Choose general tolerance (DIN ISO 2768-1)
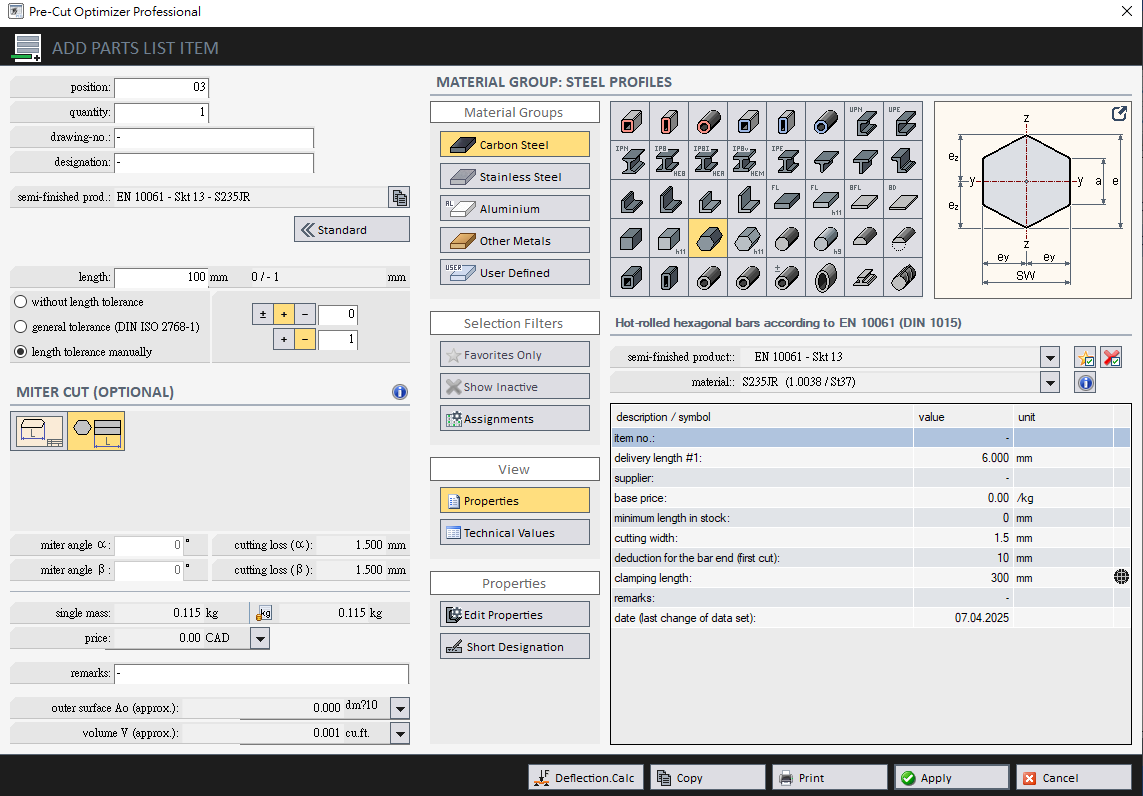 (21, 327)
